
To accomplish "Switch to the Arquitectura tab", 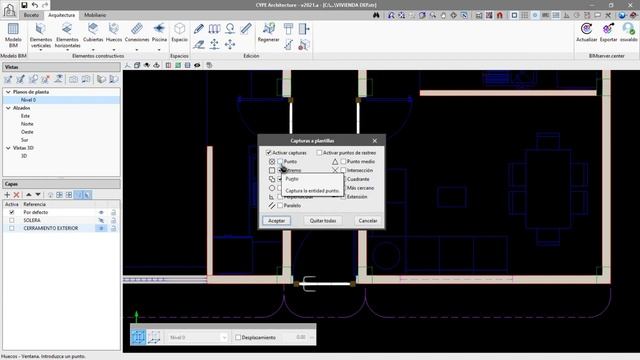I will [61, 15].
